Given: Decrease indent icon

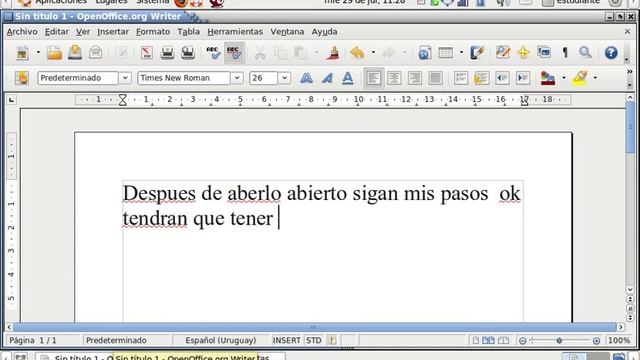Looking at the screenshot, I should pyautogui.click(x=502, y=78).
